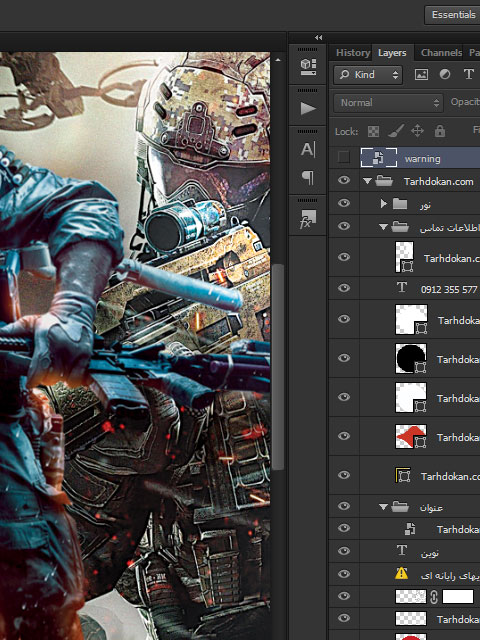This screenshot has height=640, width=480.
Task: Open the Paragraph panel icon
Action: tap(308, 178)
